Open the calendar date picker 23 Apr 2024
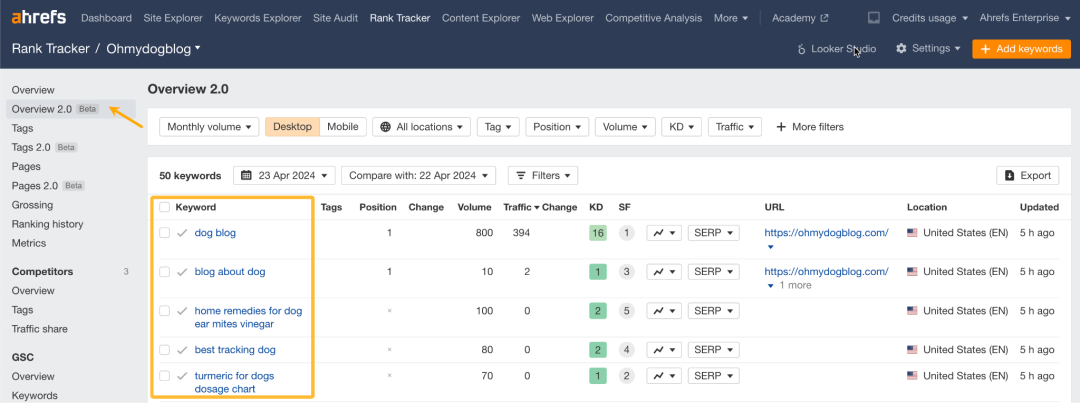This screenshot has height=403, width=1080. tap(284, 176)
